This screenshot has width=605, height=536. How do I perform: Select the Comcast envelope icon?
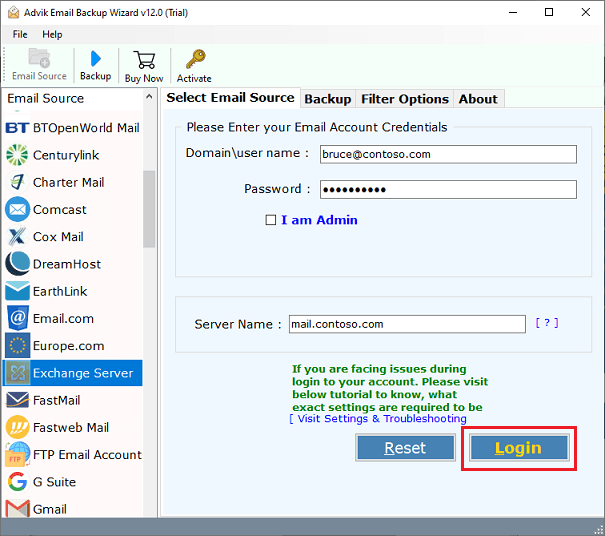pyautogui.click(x=17, y=210)
